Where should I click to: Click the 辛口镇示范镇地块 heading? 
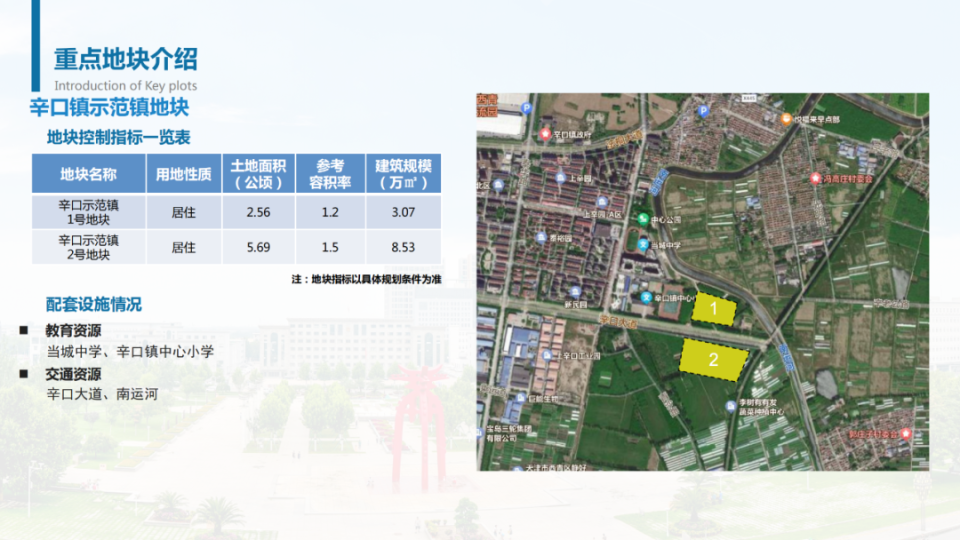click(x=110, y=107)
